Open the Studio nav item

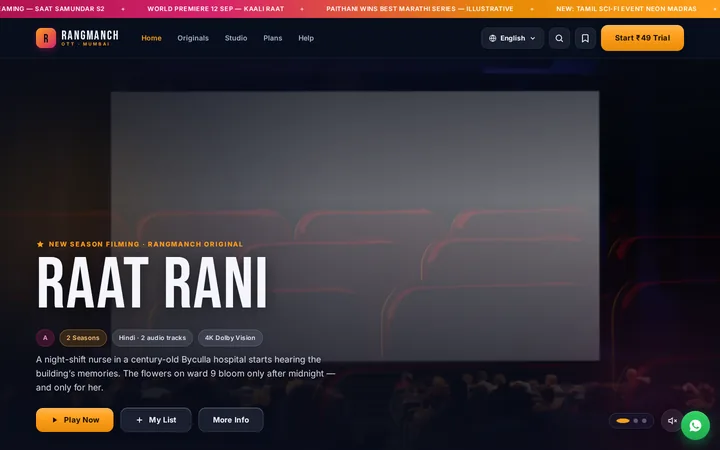point(236,38)
